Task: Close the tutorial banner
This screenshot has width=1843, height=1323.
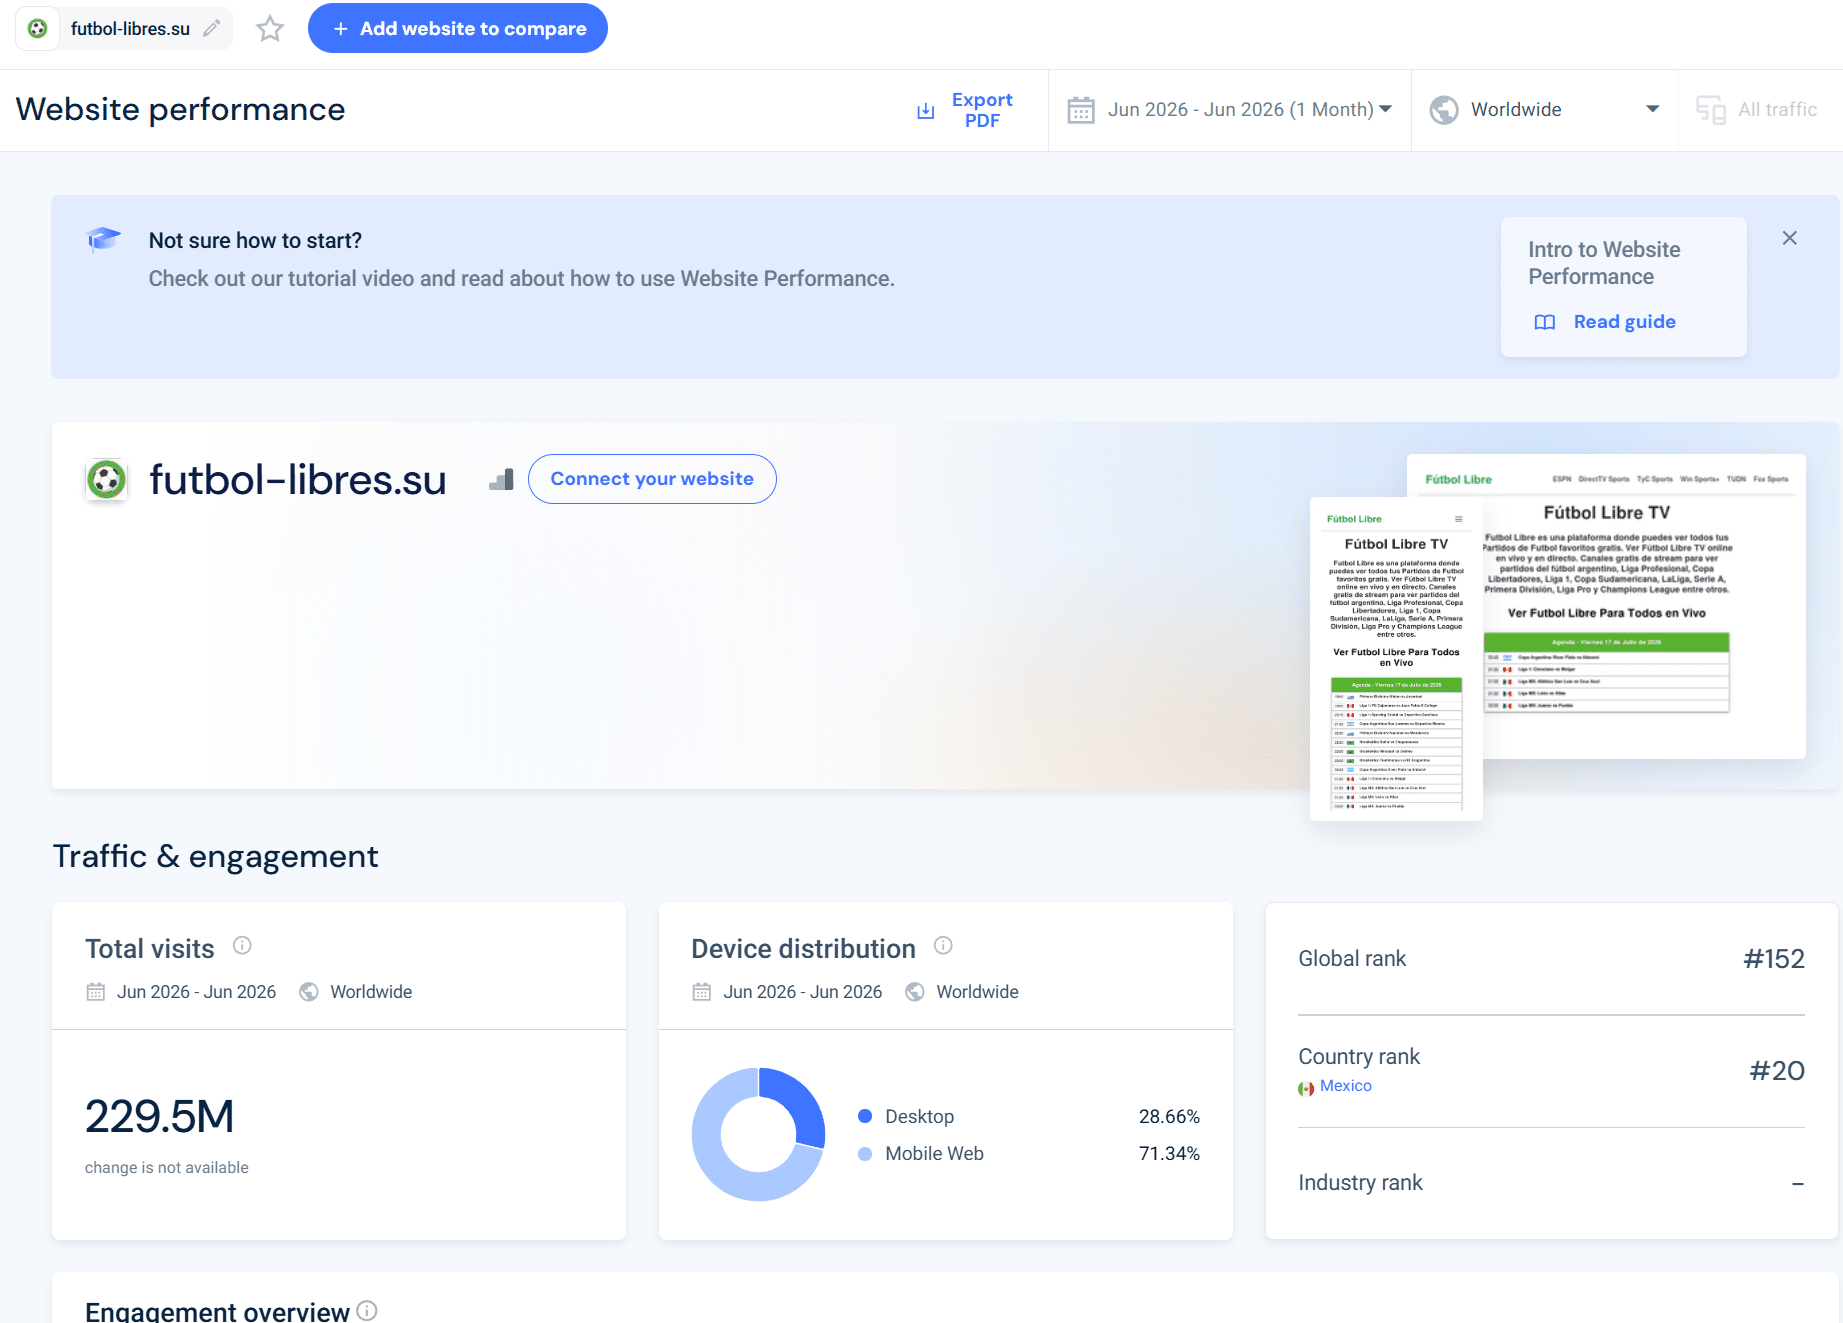Action: (x=1790, y=238)
